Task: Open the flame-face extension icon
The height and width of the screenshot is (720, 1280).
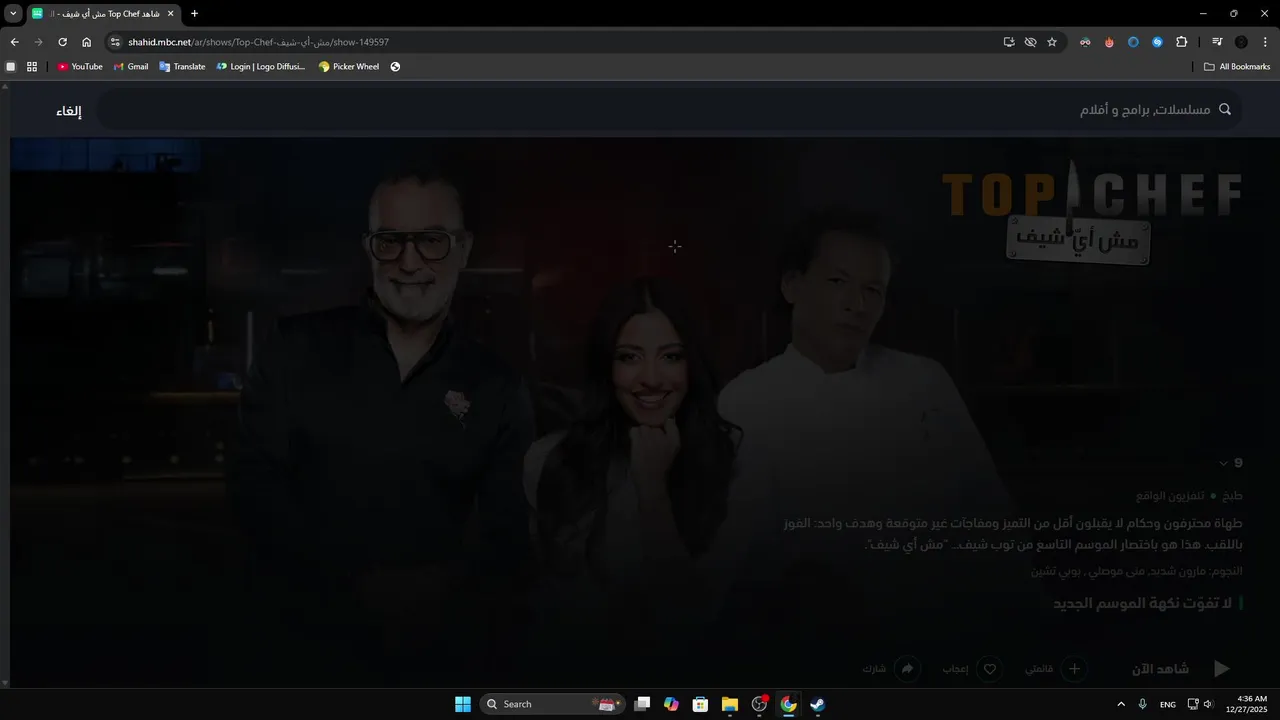Action: pyautogui.click(x=1109, y=42)
